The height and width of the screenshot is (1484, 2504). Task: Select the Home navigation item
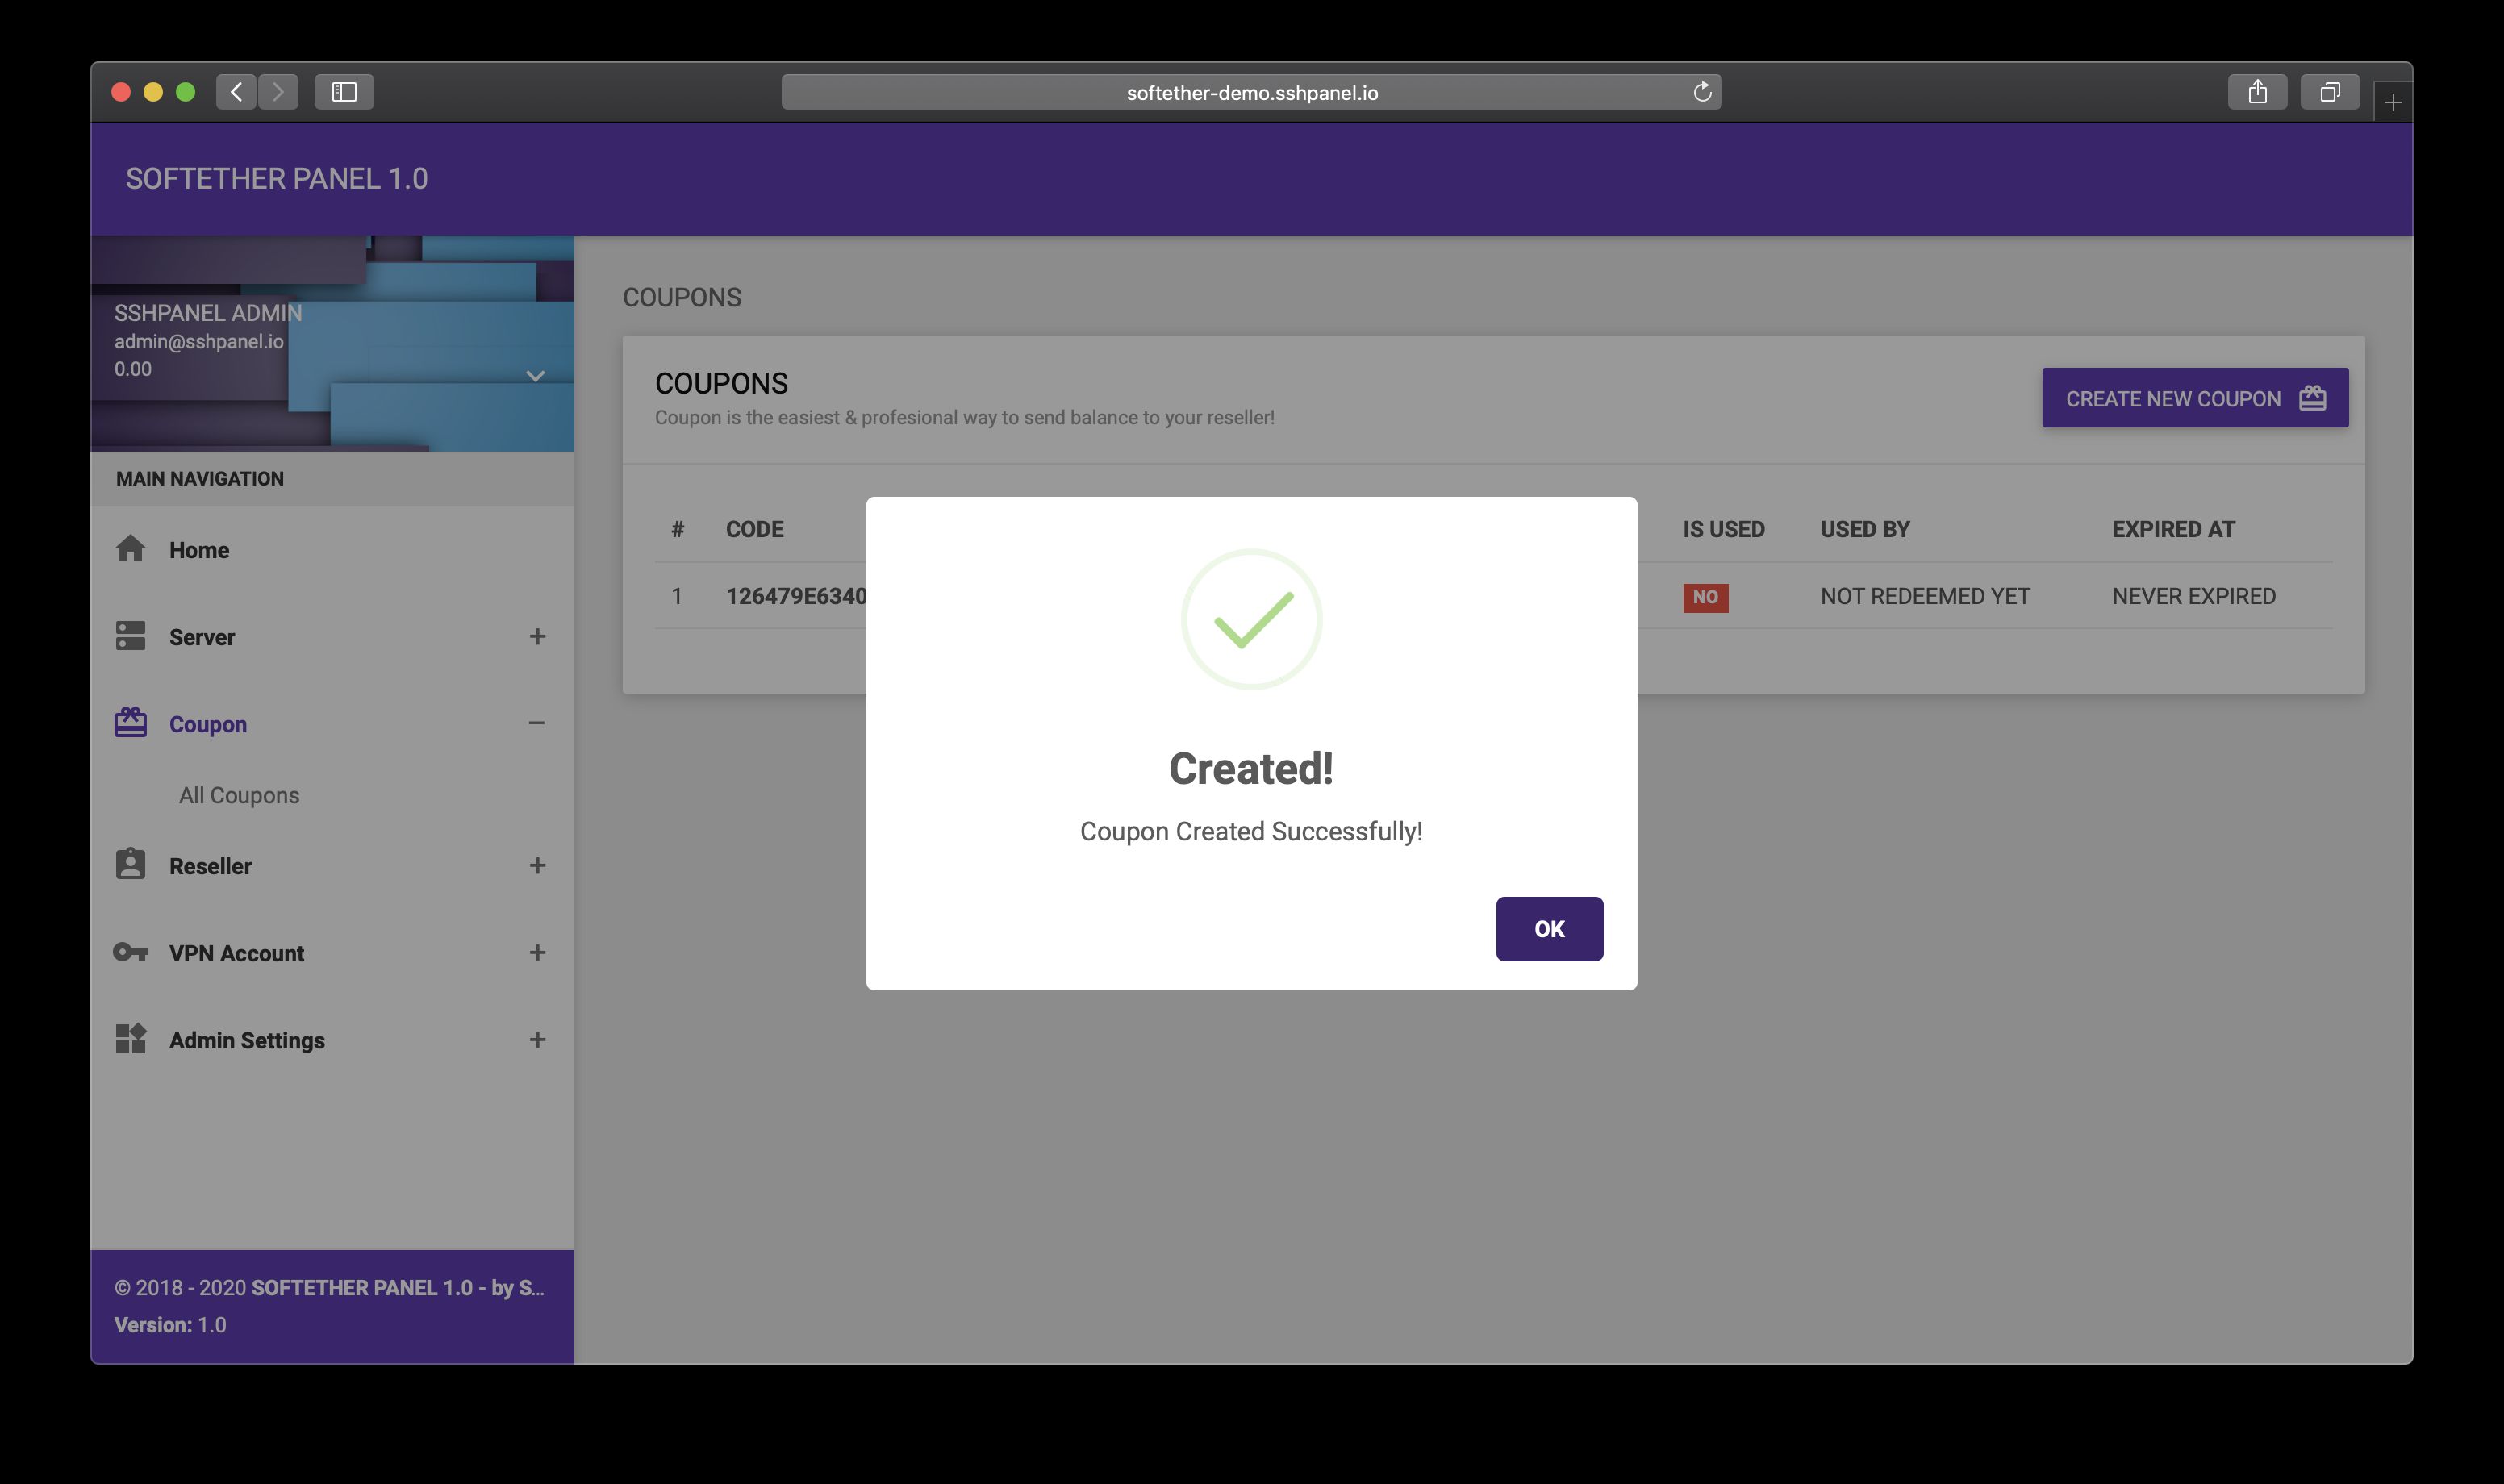click(199, 550)
